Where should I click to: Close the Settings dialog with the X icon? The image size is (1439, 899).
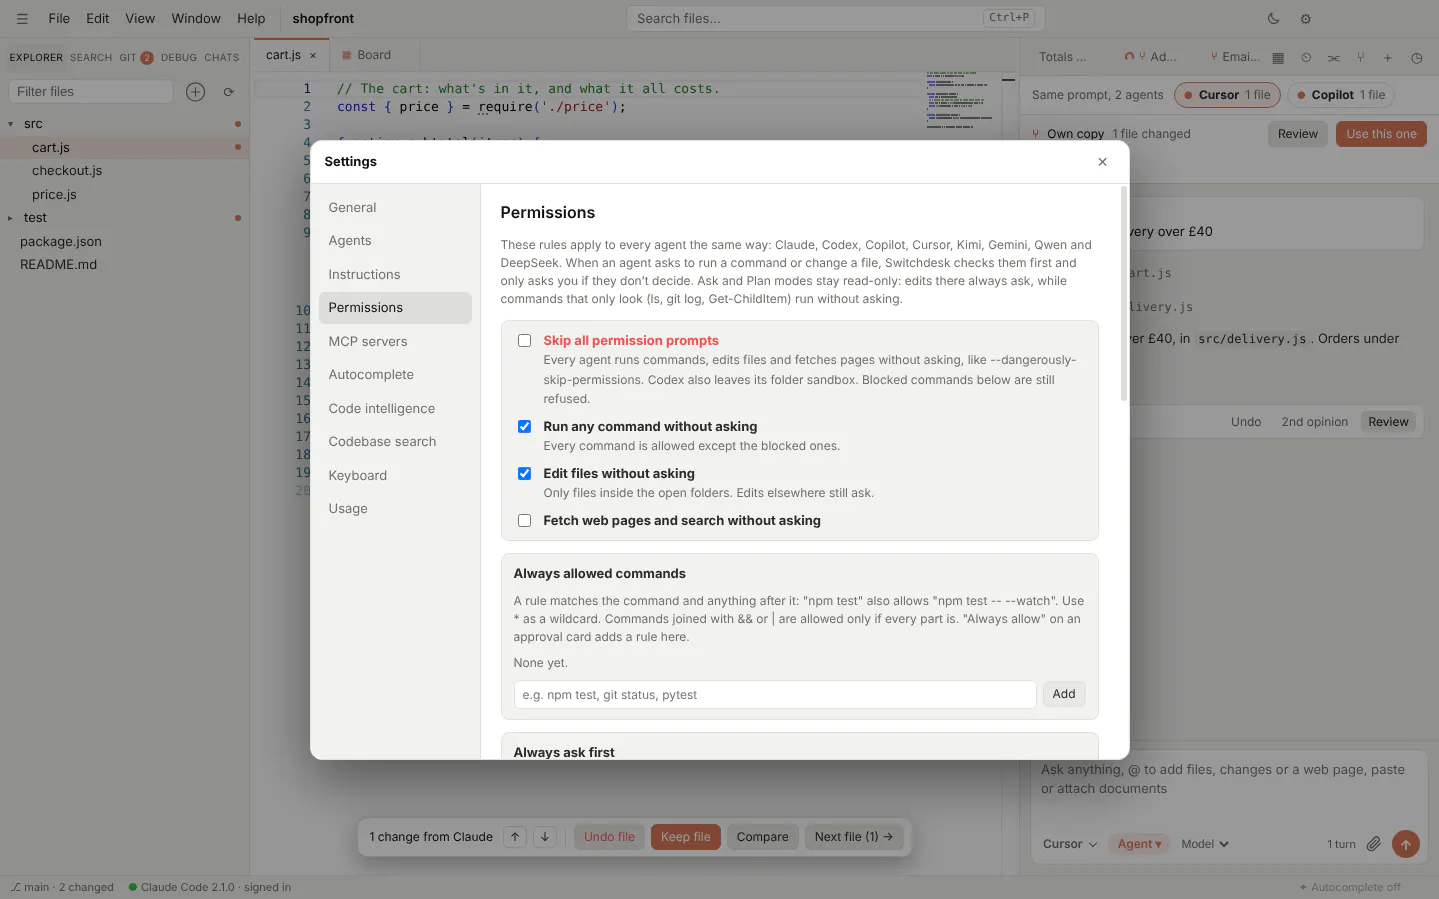click(1102, 162)
